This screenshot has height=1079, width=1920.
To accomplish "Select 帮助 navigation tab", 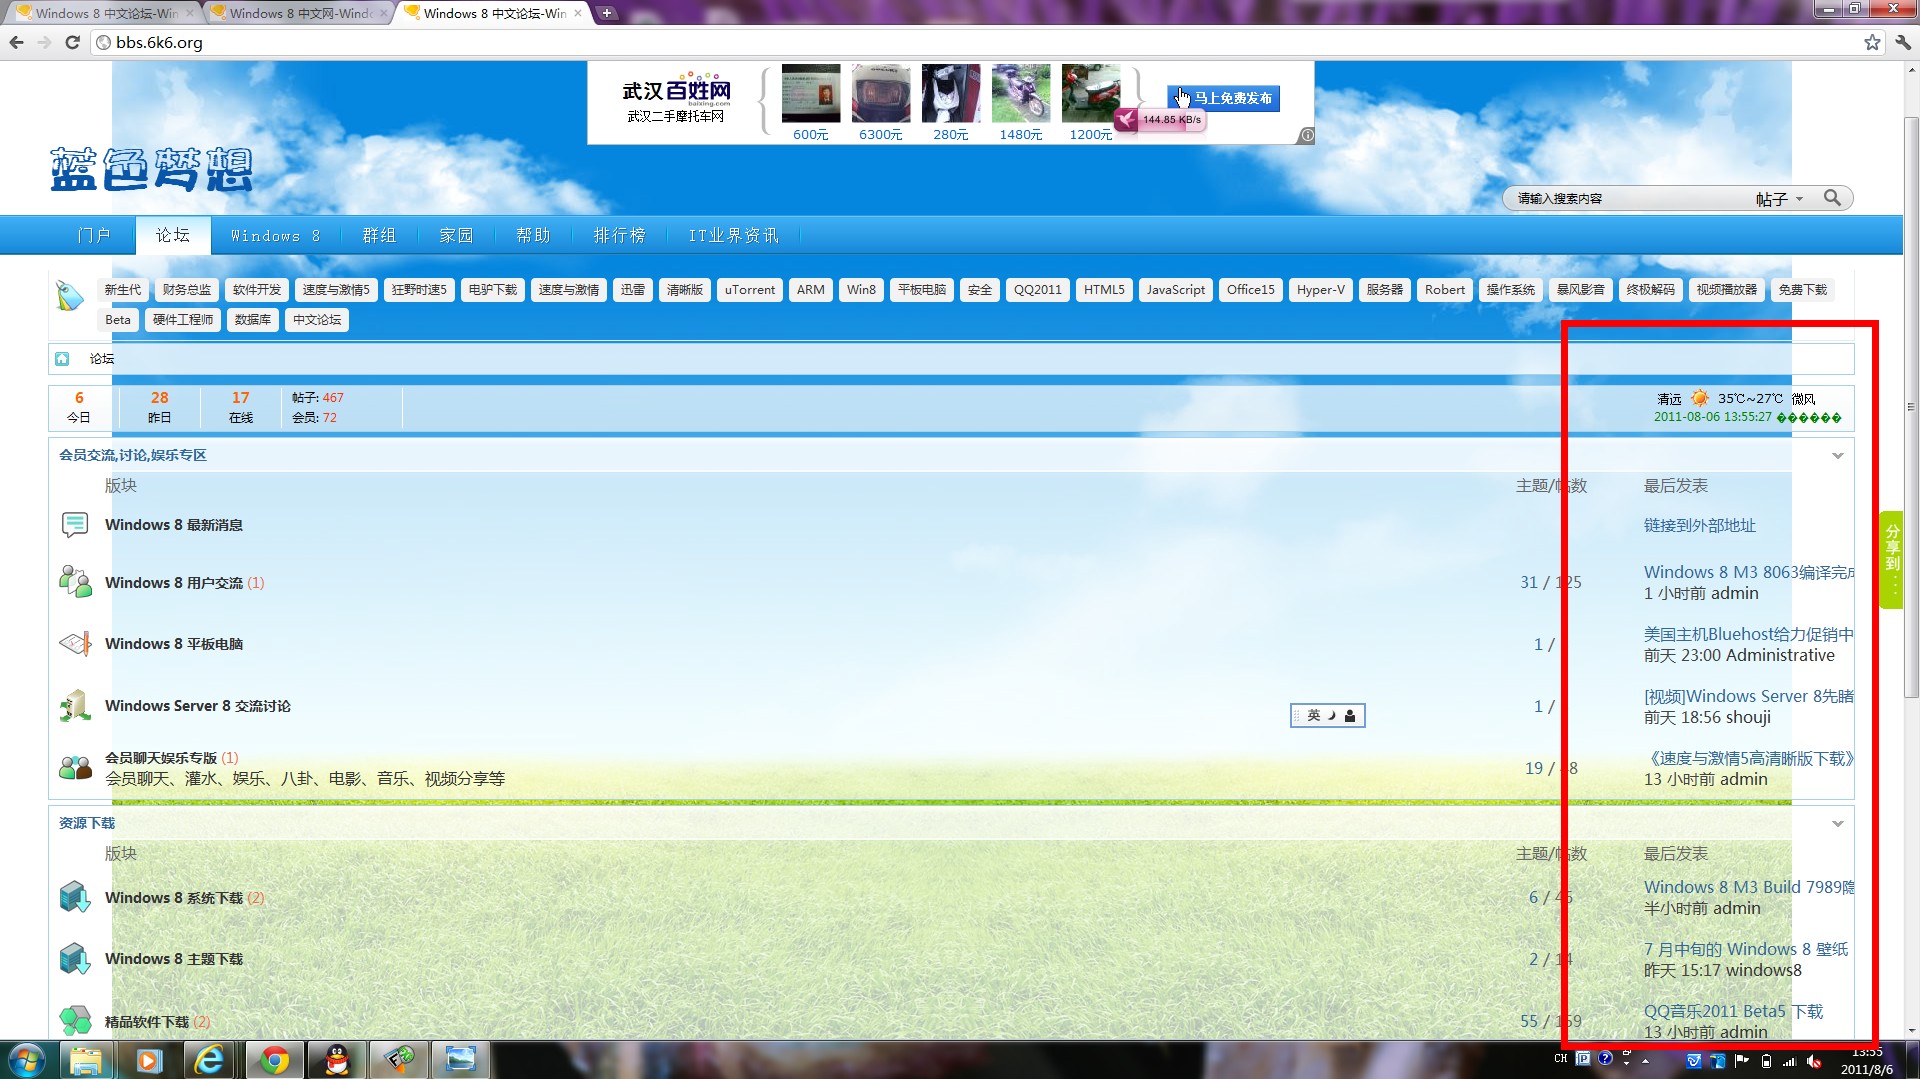I will (x=533, y=235).
